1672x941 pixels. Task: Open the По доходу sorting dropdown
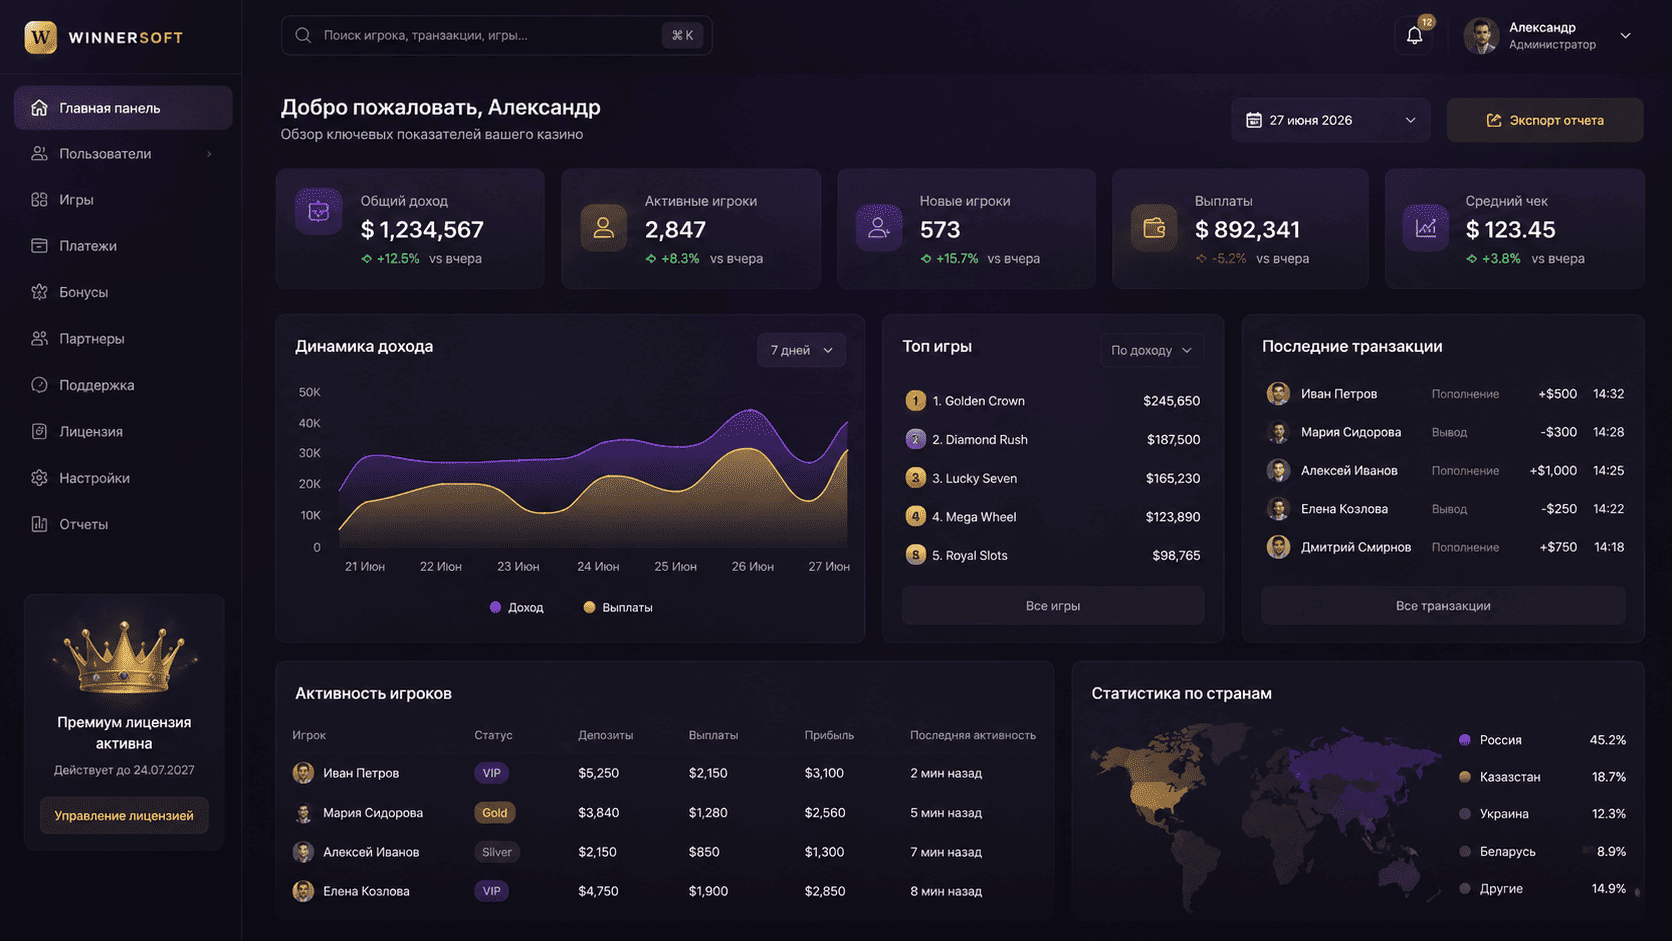tap(1152, 350)
